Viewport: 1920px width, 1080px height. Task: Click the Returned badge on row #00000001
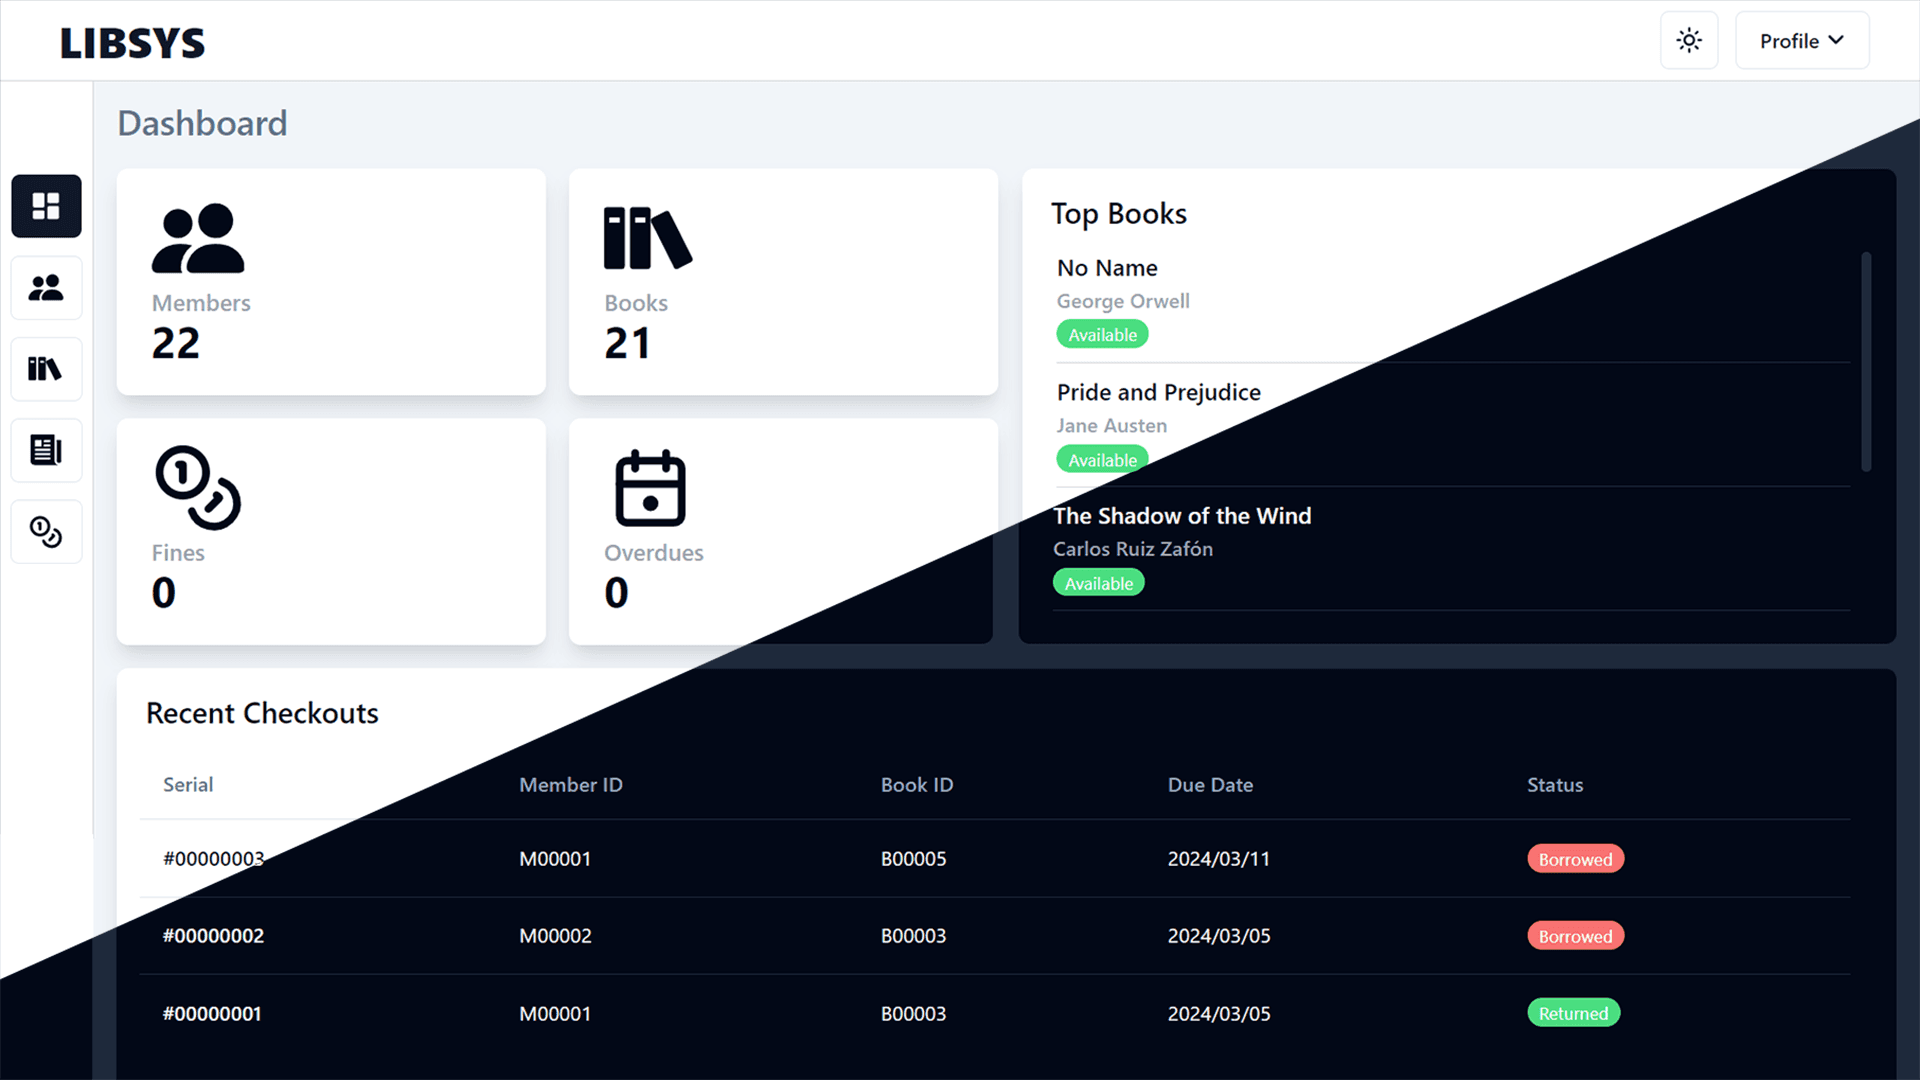tap(1573, 1013)
